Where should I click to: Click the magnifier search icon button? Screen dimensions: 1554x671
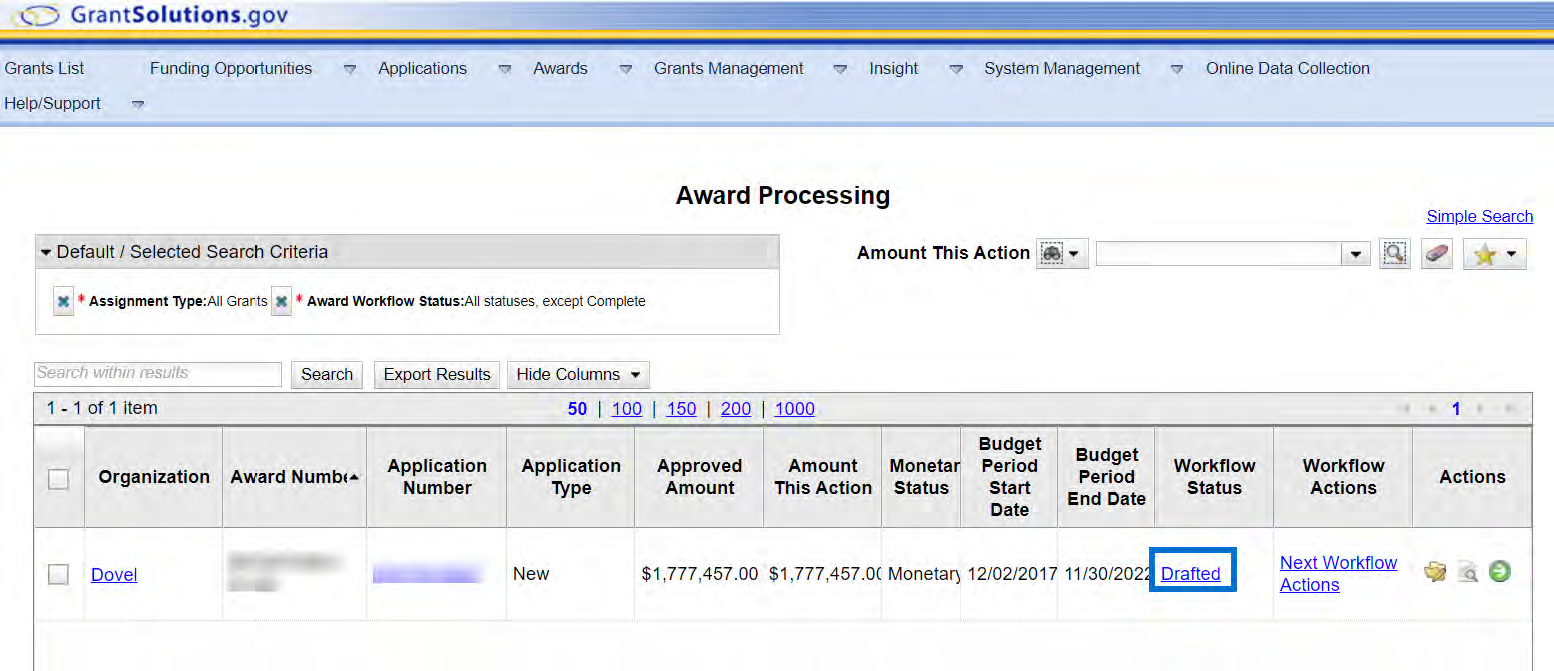(1394, 254)
